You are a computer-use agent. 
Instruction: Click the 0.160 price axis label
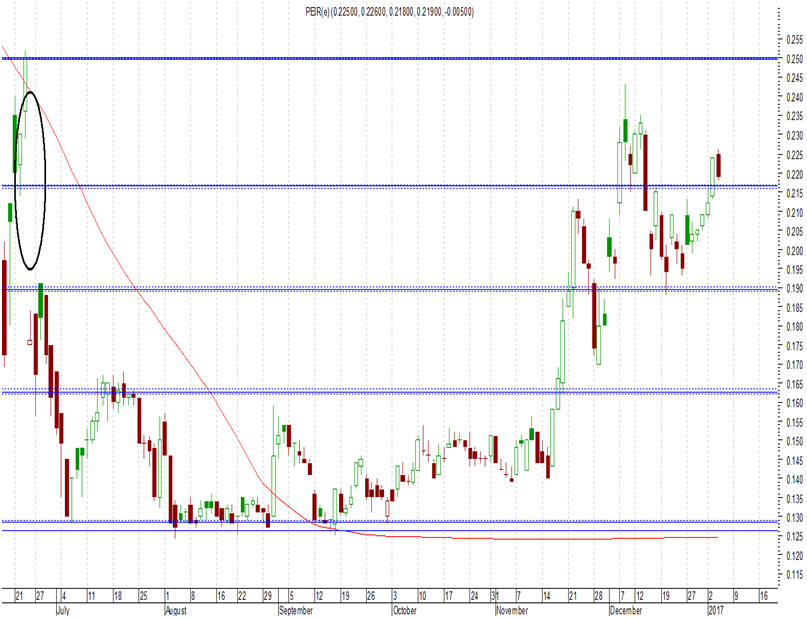795,403
